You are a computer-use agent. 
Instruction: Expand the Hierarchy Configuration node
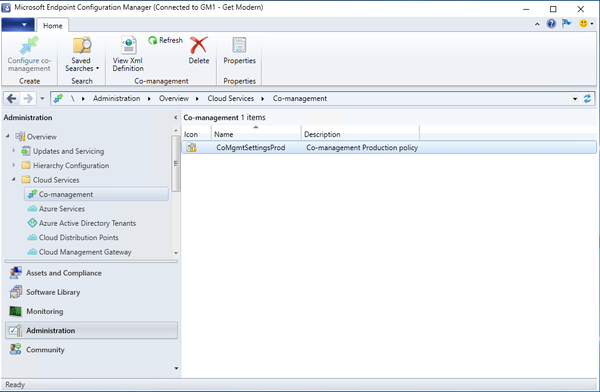tap(14, 165)
